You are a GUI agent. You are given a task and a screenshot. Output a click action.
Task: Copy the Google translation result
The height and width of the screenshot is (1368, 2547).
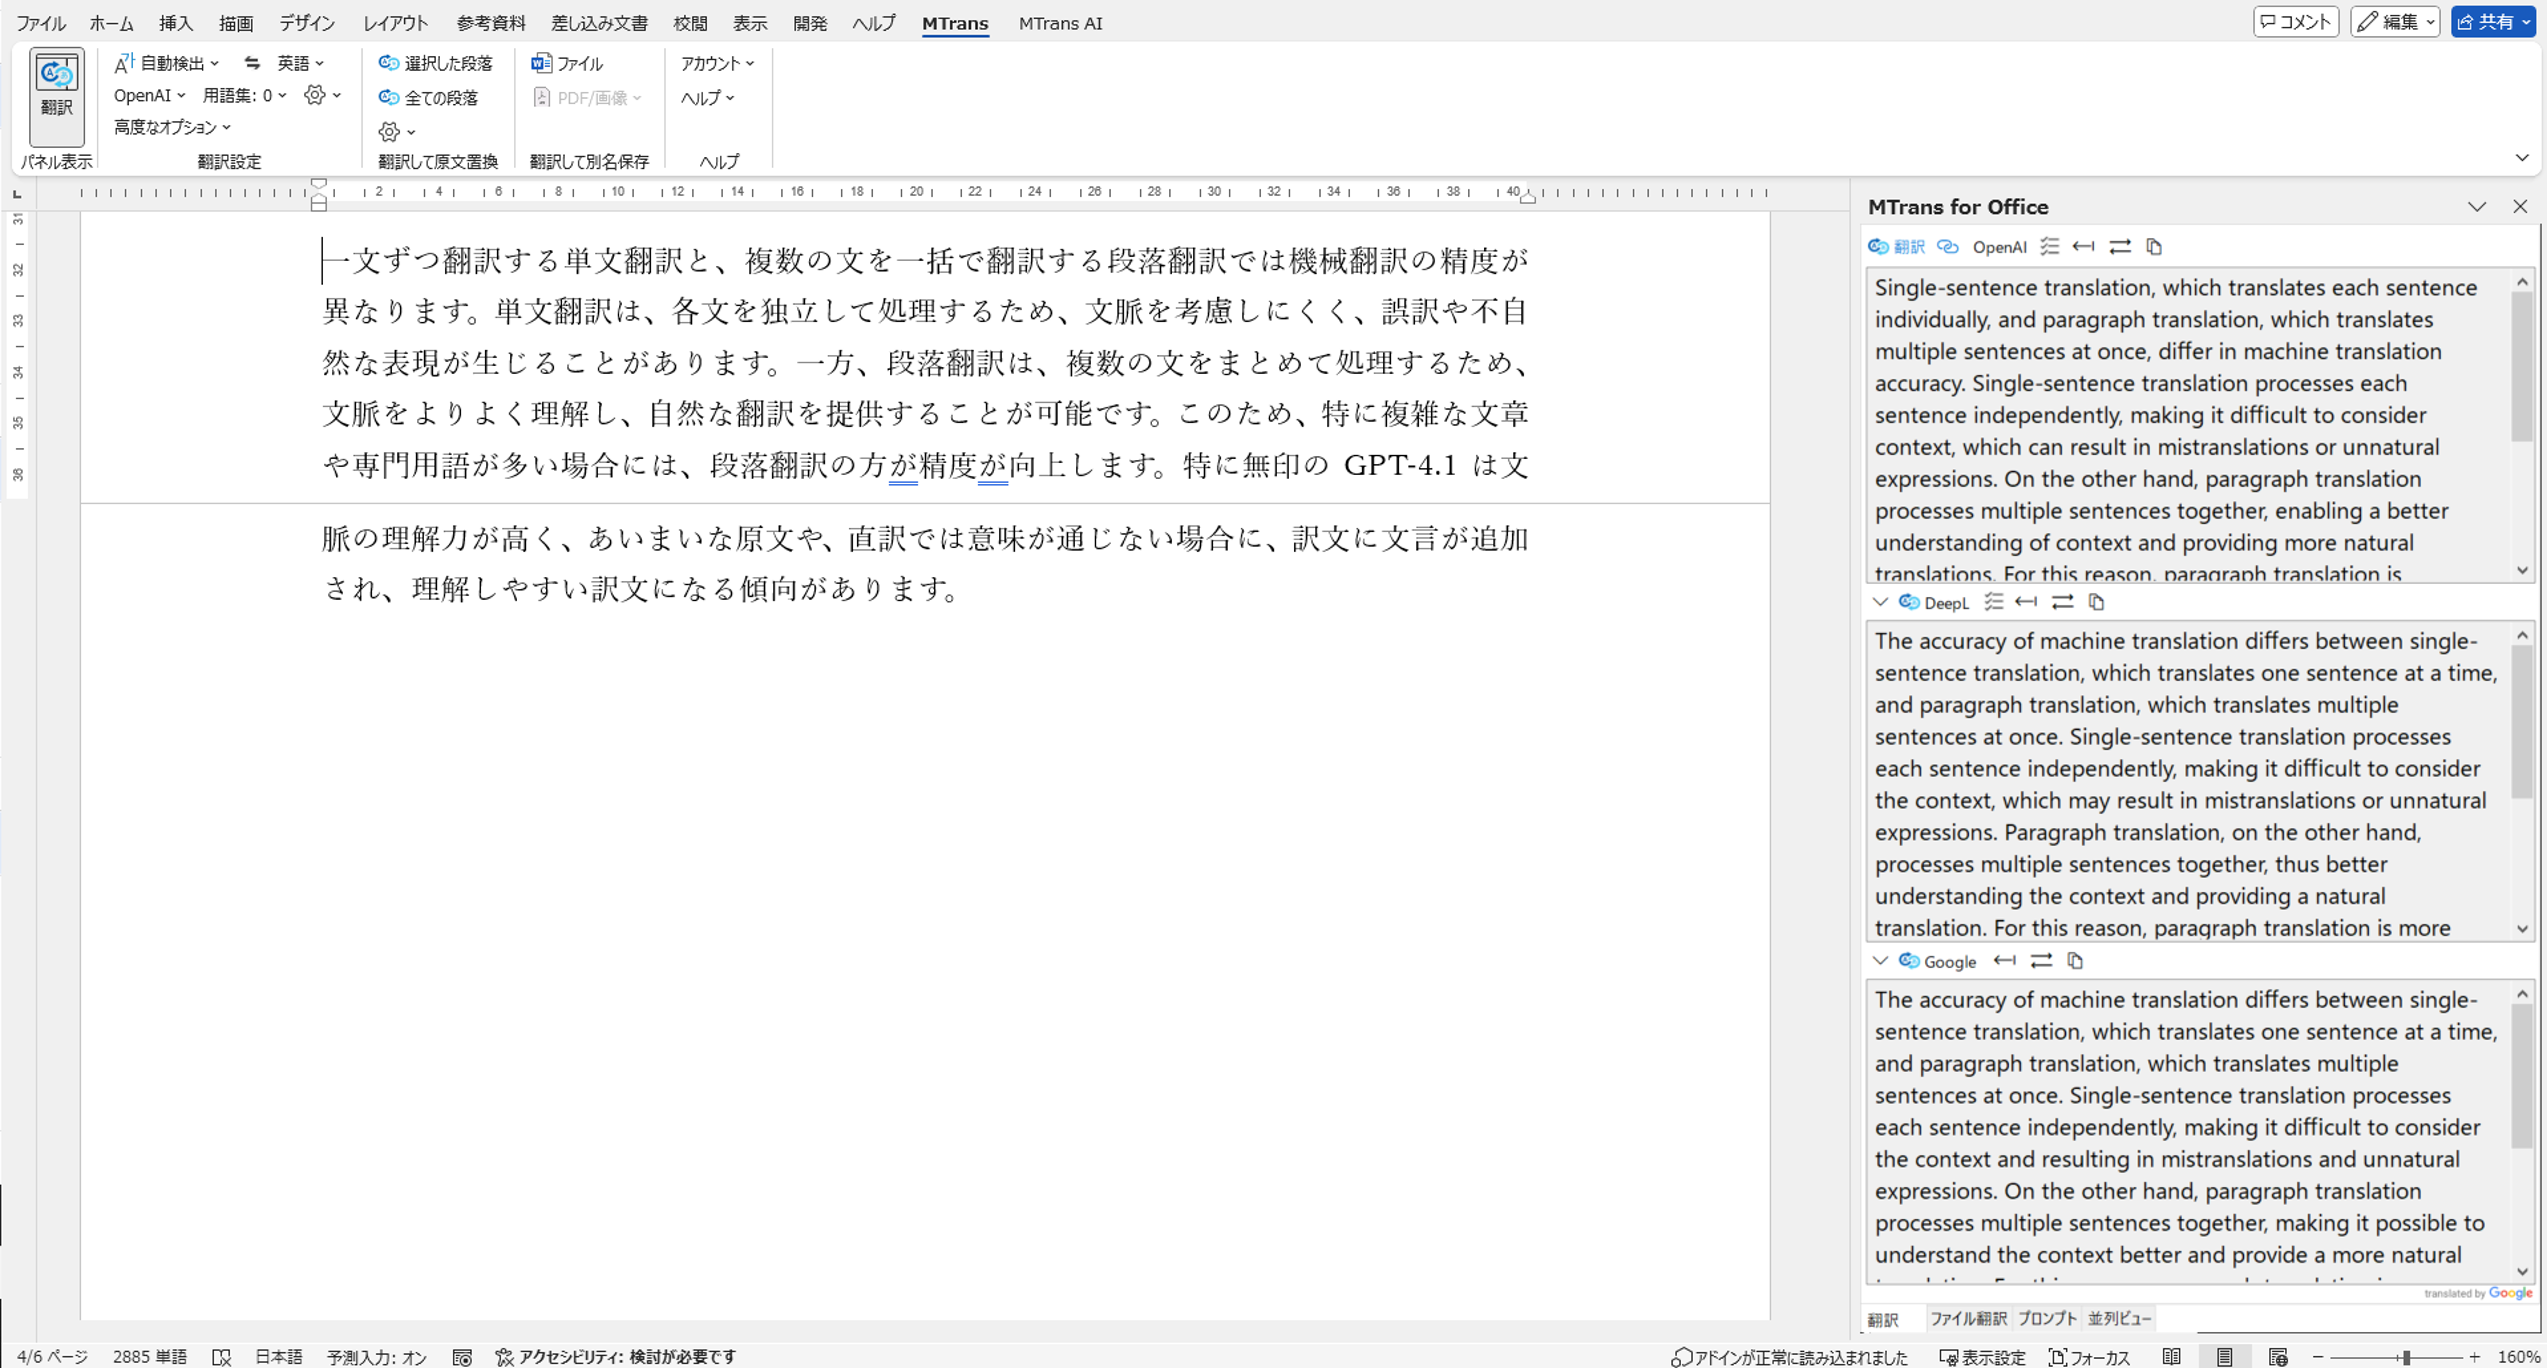(2075, 960)
